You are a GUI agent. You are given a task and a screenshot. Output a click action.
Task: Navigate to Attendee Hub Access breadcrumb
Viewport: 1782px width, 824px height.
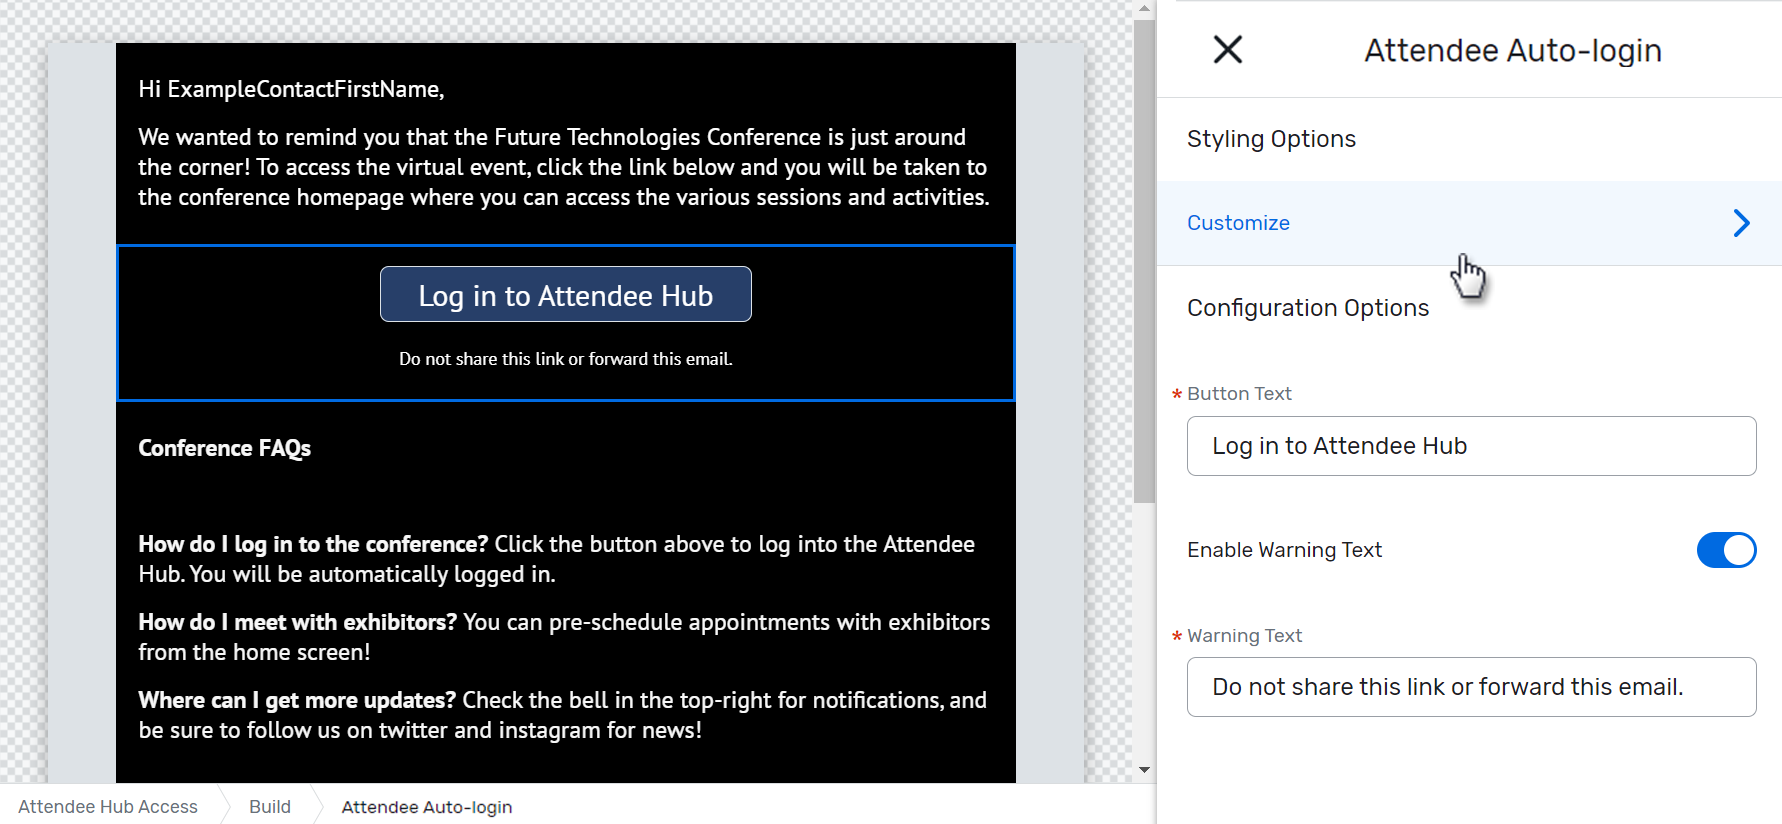tap(107, 806)
